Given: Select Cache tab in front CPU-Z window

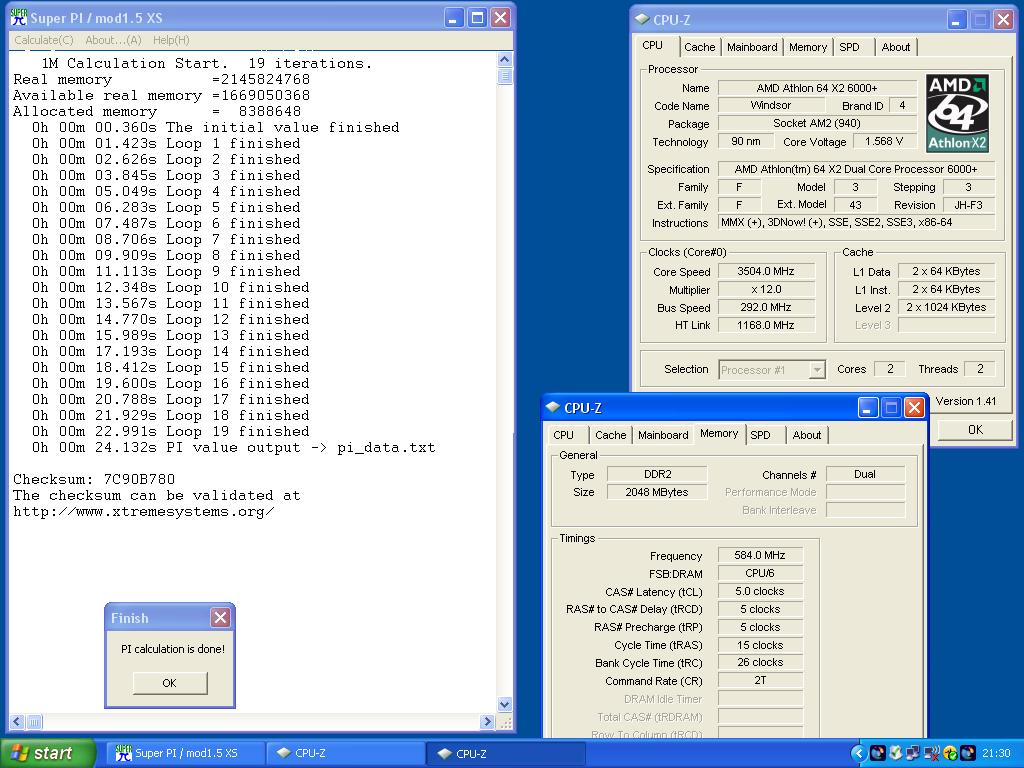Looking at the screenshot, I should pyautogui.click(x=611, y=435).
